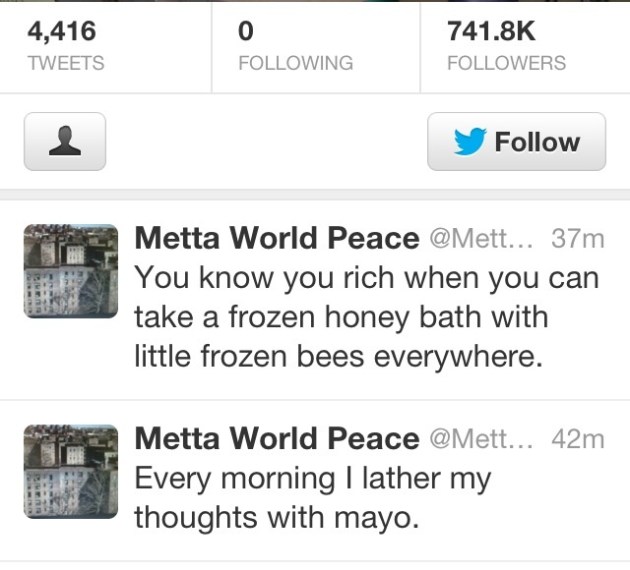Screen dimensions: 630x570
Task: Select the FOLLOWERS label under the count
Action: coord(506,63)
